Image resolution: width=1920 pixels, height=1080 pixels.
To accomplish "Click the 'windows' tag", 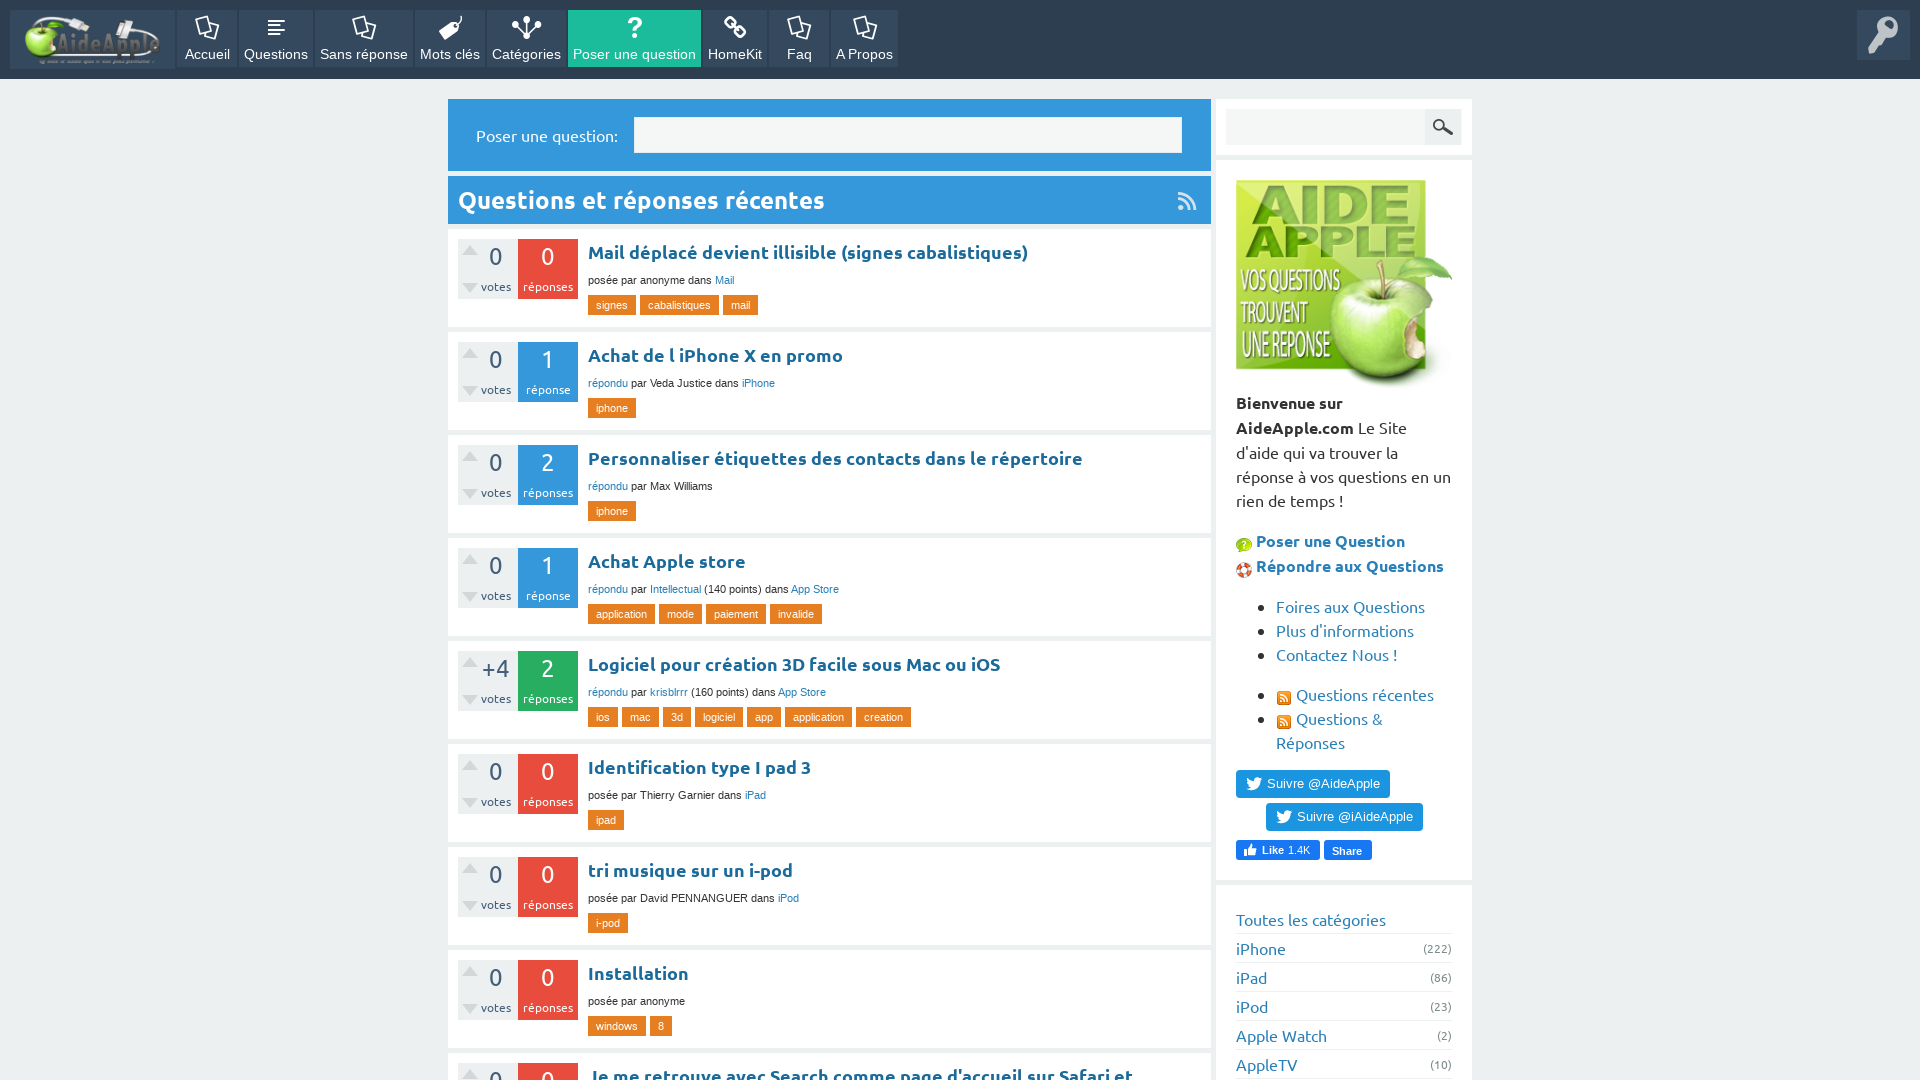I will click(617, 1026).
